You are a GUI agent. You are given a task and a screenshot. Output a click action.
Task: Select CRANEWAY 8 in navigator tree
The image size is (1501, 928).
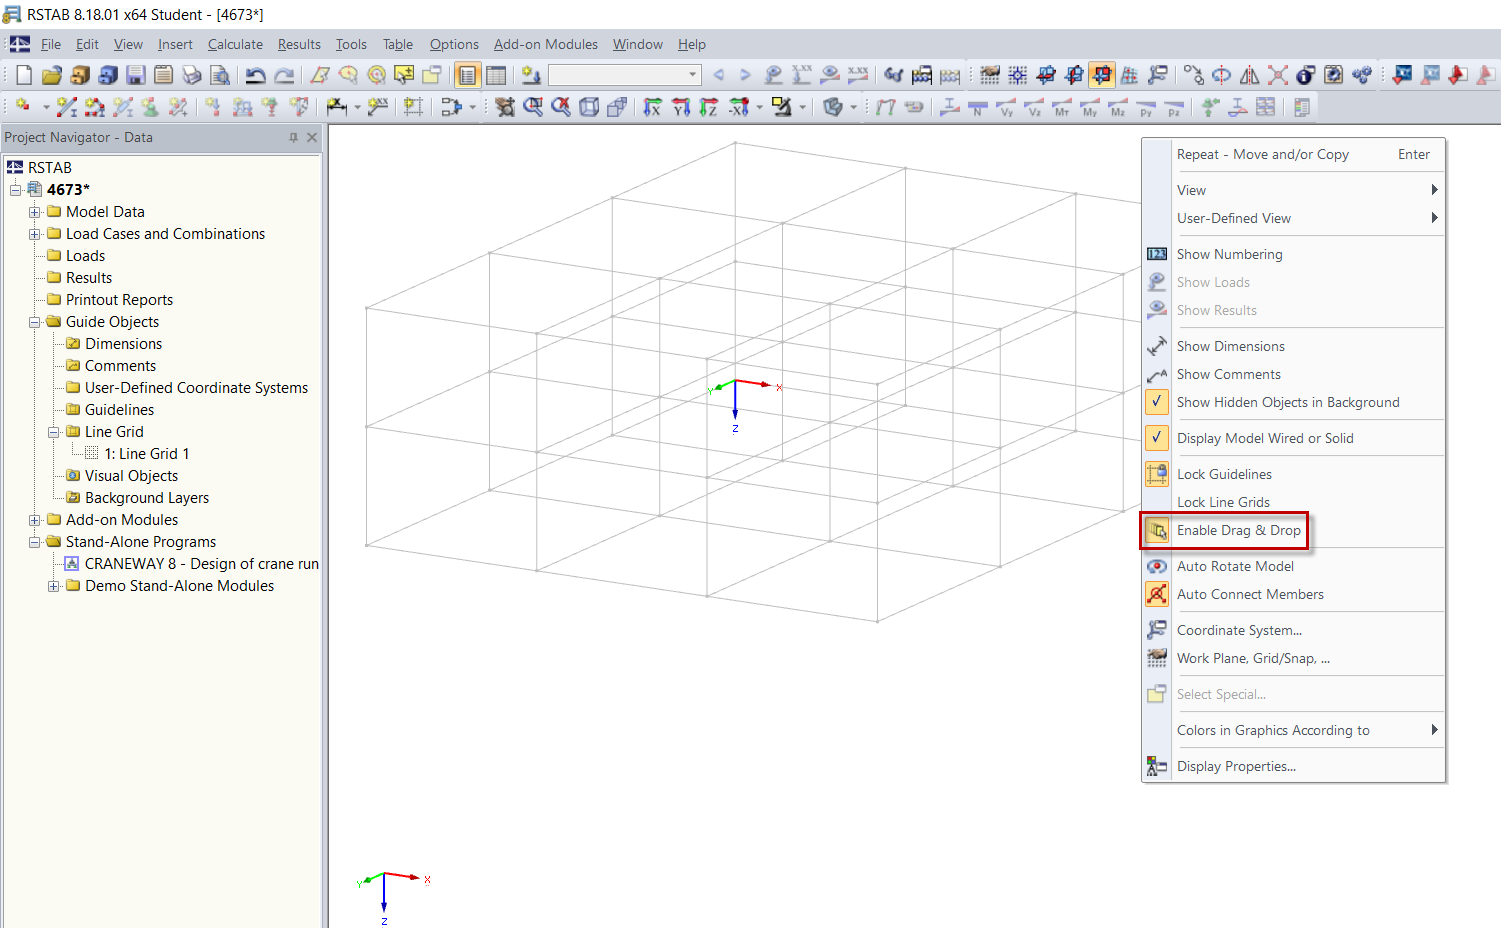202,564
